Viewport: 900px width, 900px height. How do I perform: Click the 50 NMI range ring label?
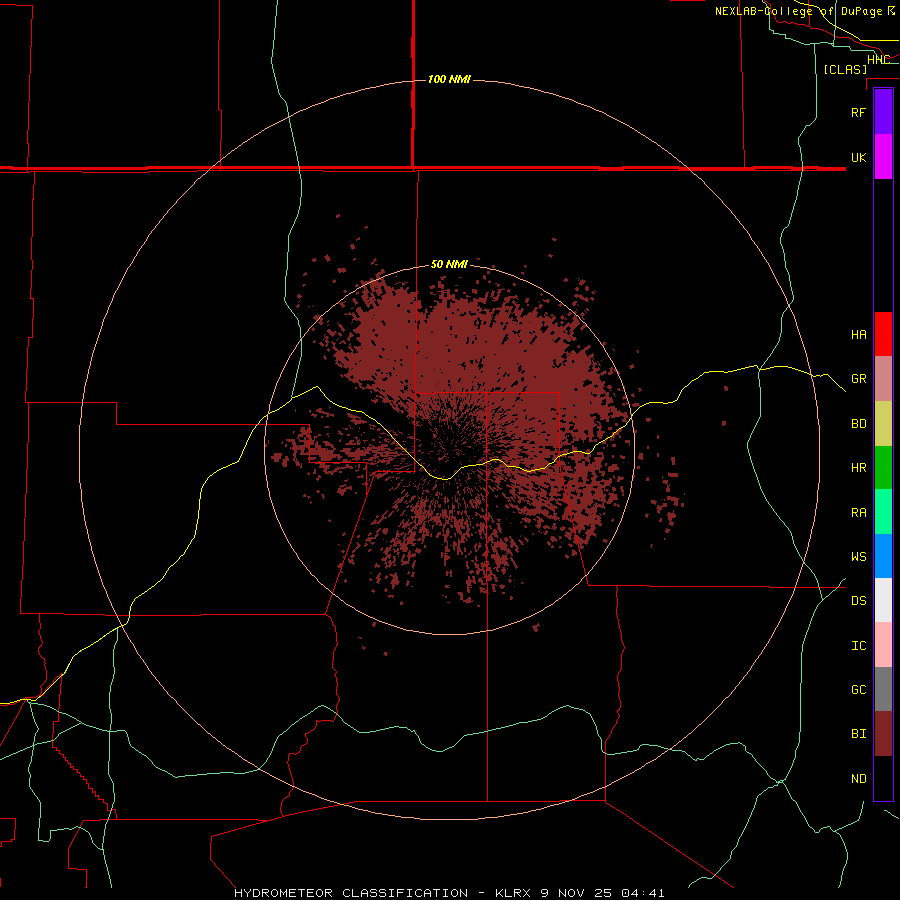click(449, 264)
